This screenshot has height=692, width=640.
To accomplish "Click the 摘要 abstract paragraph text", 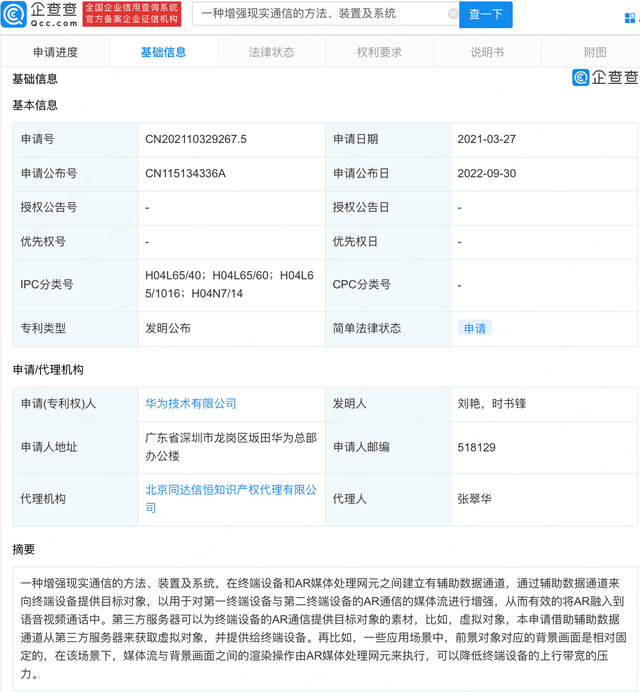I will (319, 625).
